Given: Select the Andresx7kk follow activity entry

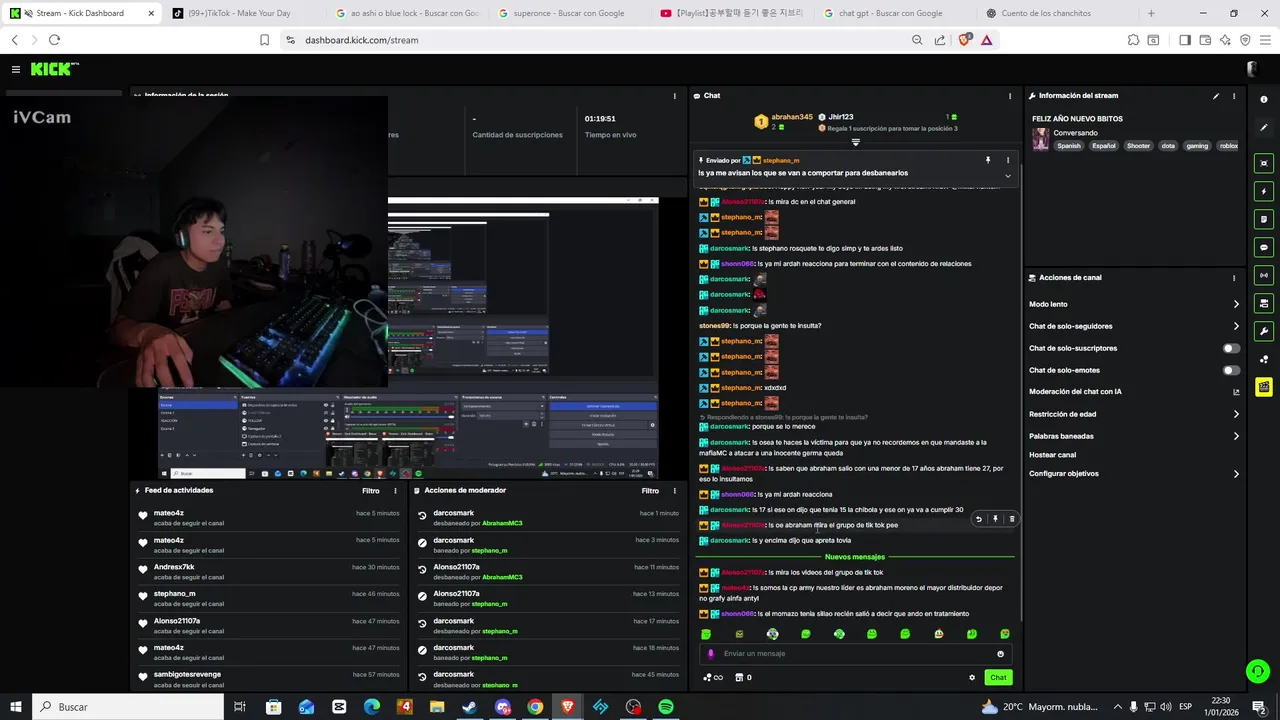Looking at the screenshot, I should point(270,572).
